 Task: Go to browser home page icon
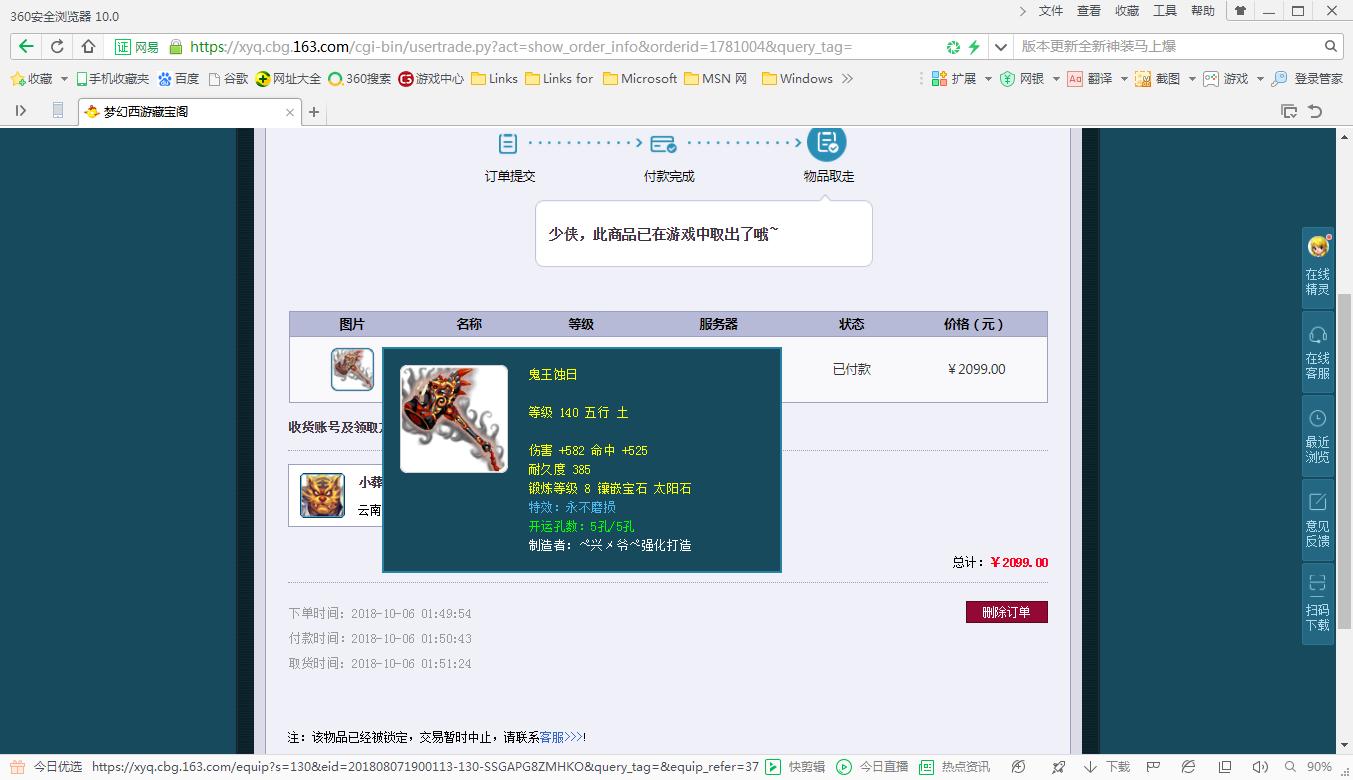(88, 46)
